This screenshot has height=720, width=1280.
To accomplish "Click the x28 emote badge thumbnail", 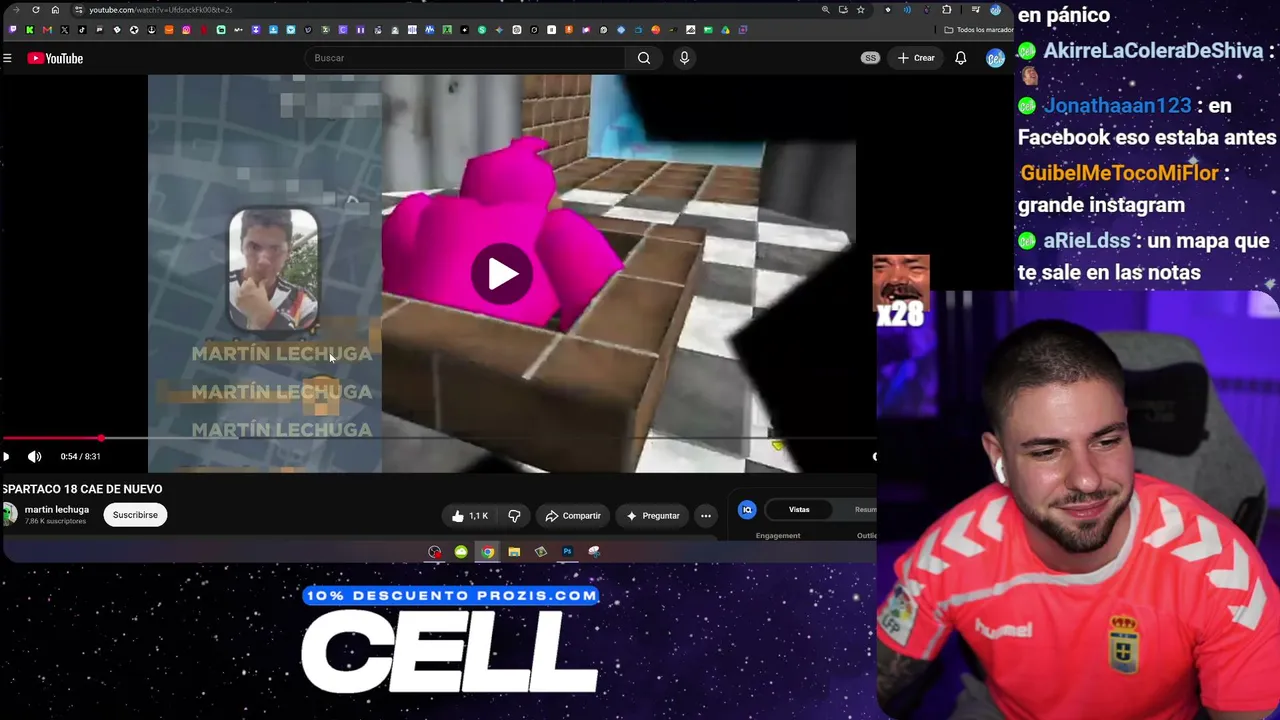I will (901, 292).
